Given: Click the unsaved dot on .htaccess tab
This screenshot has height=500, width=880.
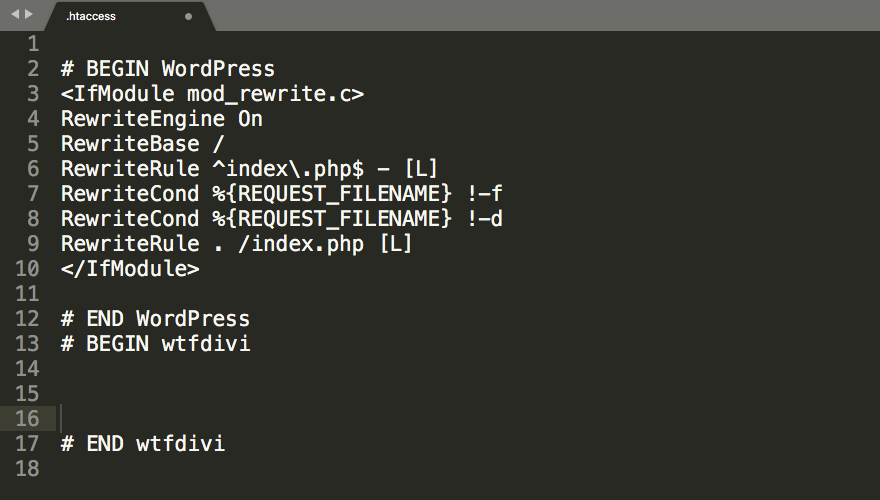Looking at the screenshot, I should pyautogui.click(x=189, y=17).
